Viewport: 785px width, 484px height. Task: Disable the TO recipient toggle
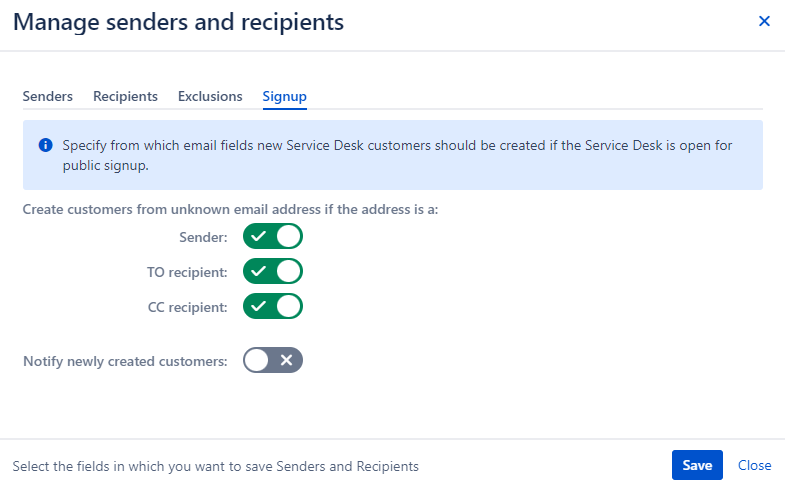[x=273, y=271]
